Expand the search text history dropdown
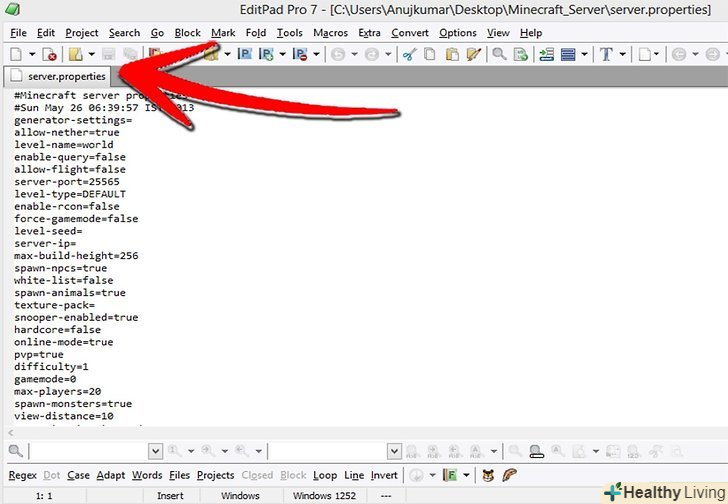The width and height of the screenshot is (728, 504). click(x=156, y=451)
